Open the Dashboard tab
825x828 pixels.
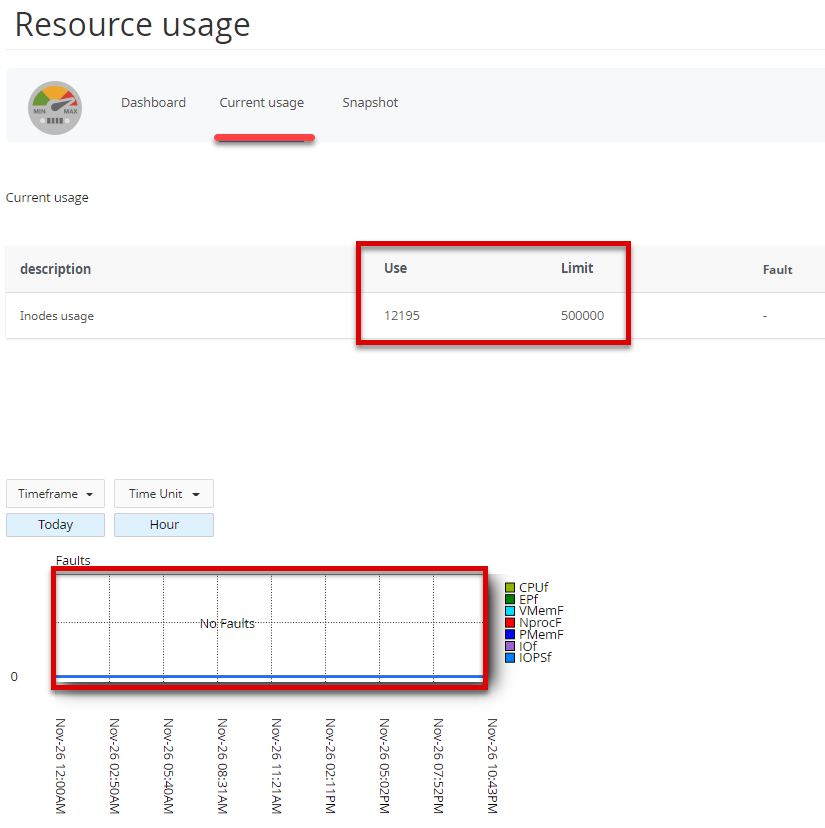153,103
